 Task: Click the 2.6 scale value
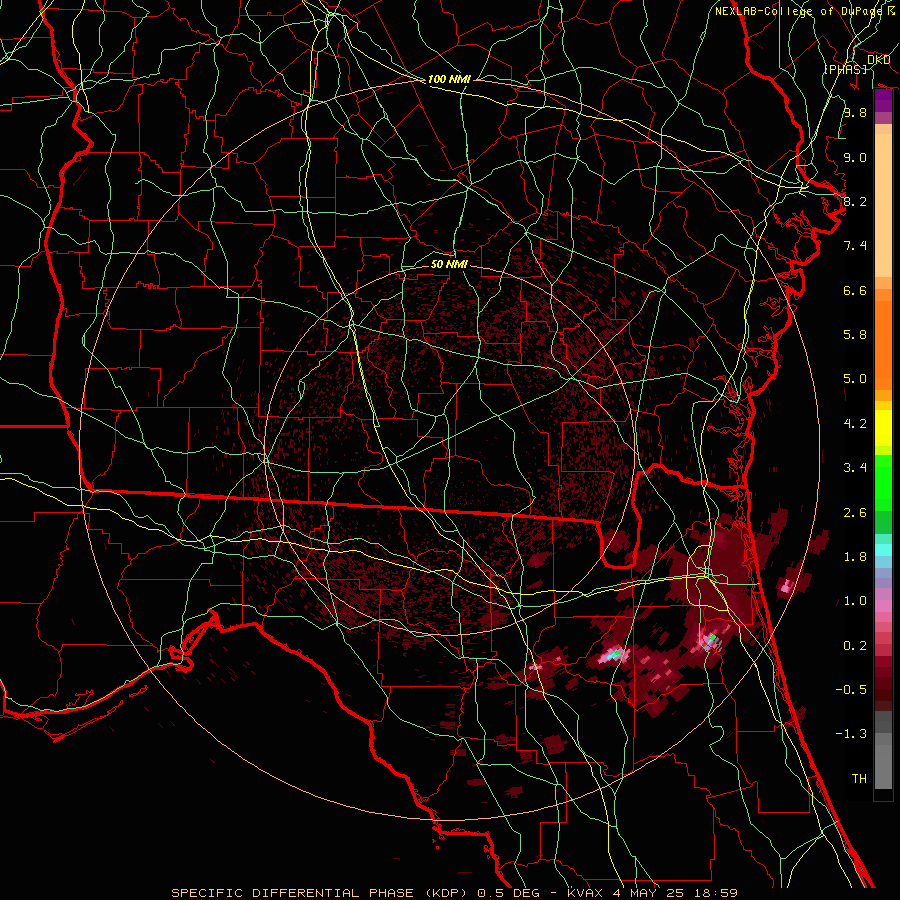(x=855, y=513)
